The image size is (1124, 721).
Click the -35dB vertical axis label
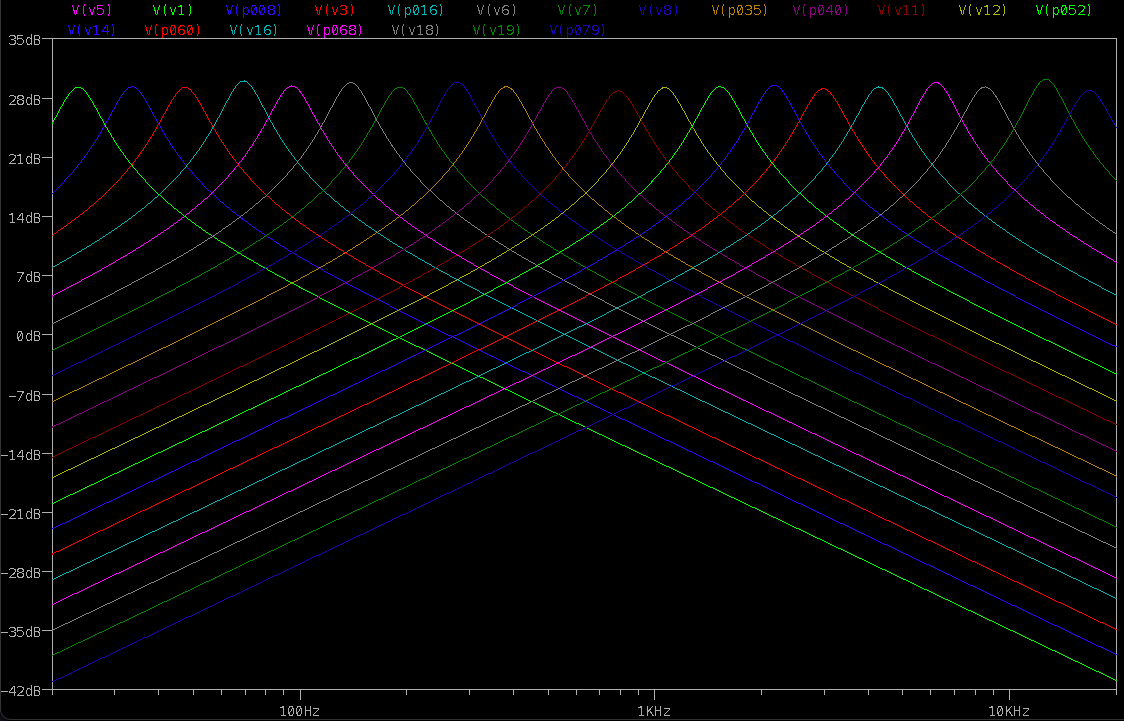[21, 632]
